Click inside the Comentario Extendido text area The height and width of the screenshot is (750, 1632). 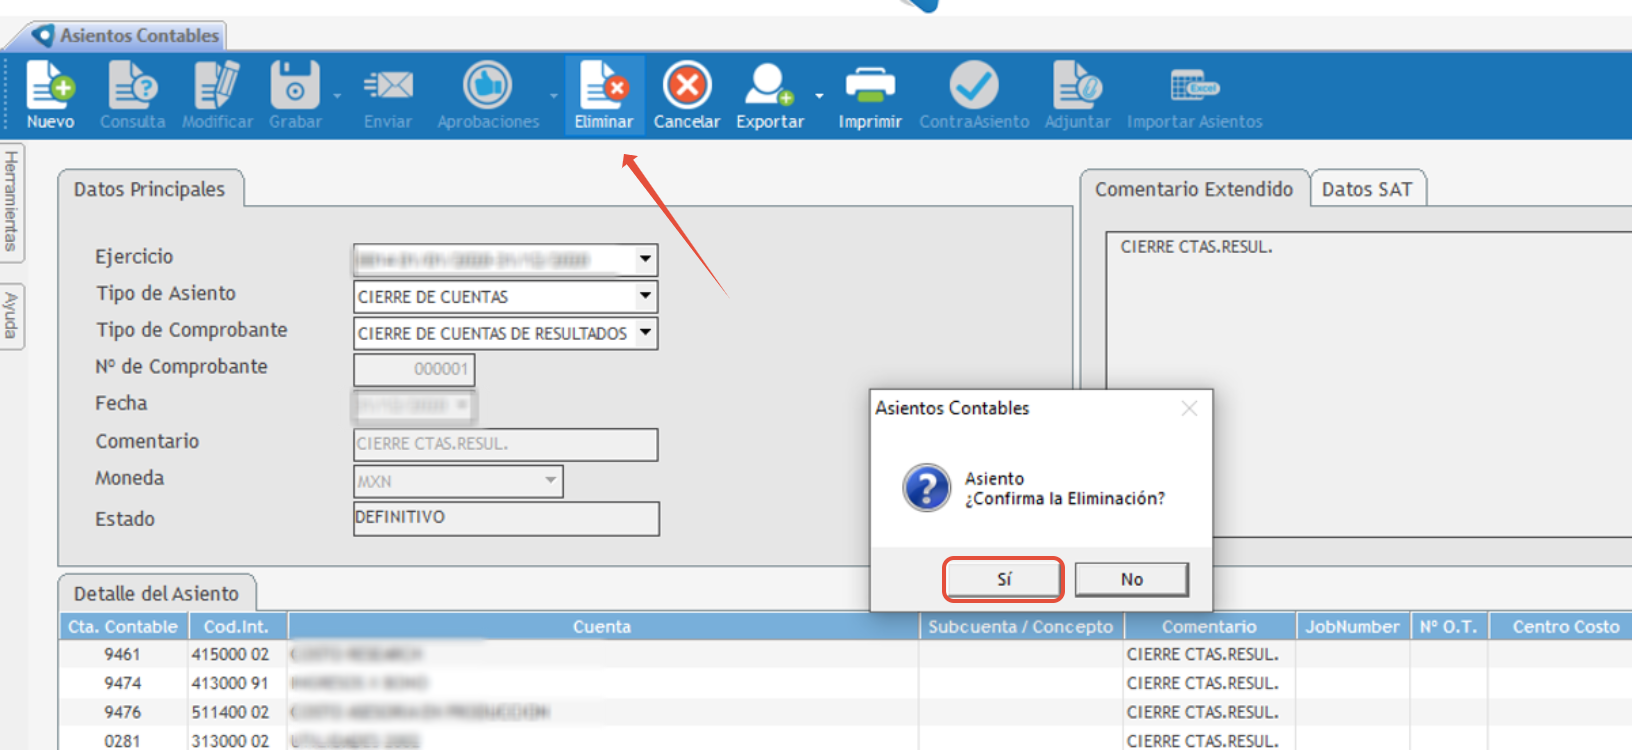coord(1368,385)
